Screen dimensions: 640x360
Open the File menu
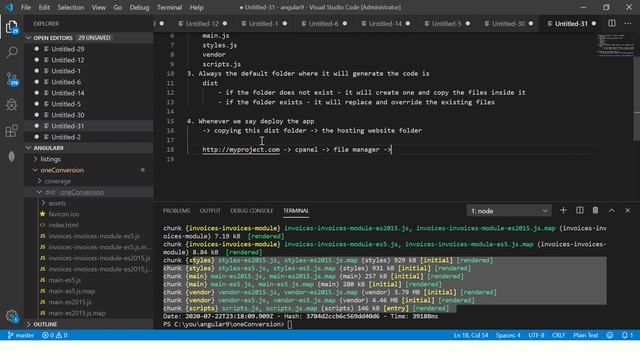click(26, 7)
